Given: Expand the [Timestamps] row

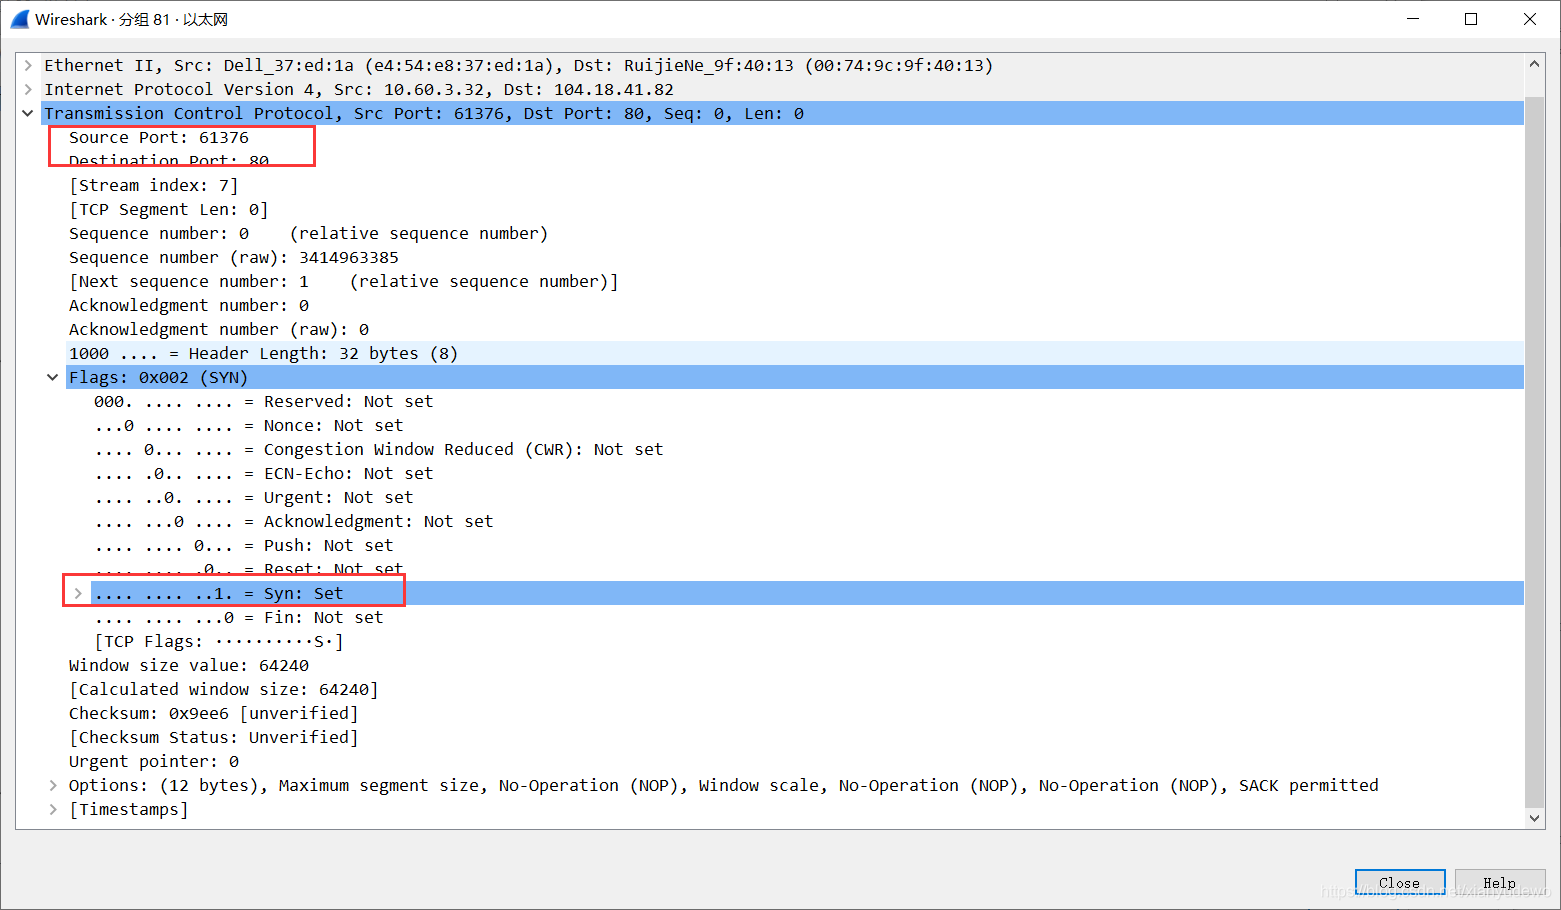Looking at the screenshot, I should click(53, 809).
